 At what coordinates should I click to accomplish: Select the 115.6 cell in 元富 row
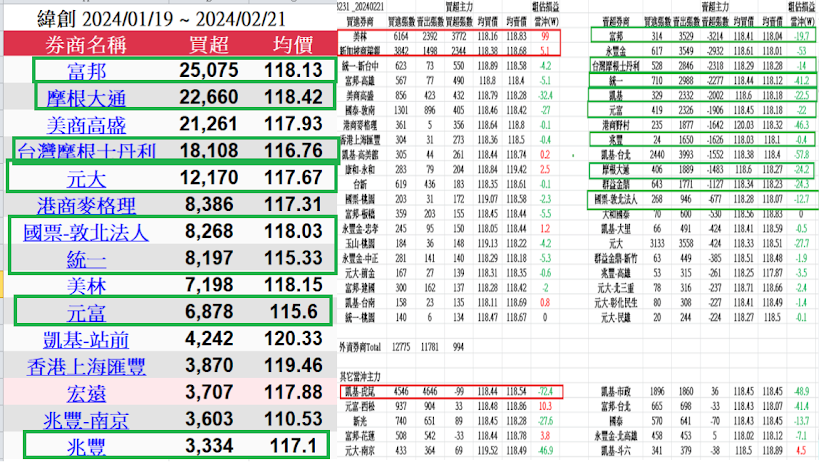[294, 312]
